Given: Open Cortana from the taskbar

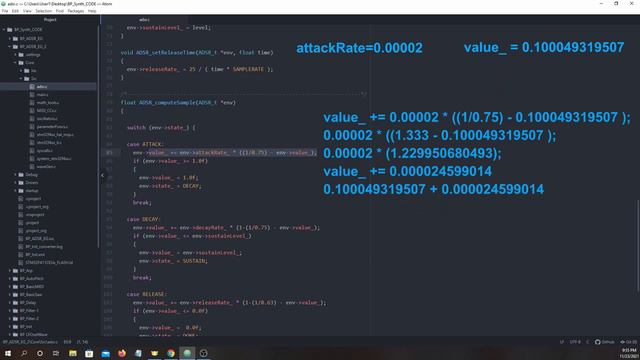Looking at the screenshot, I should coord(40,353).
